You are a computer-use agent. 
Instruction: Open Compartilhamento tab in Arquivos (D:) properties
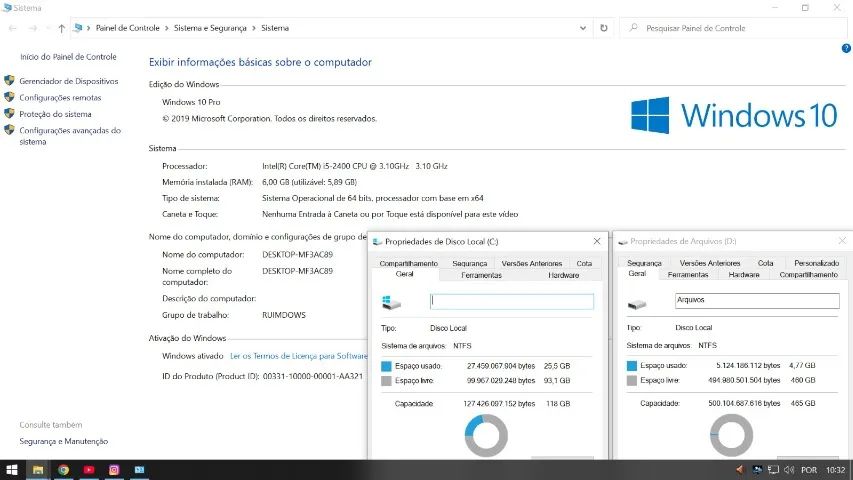coord(808,275)
